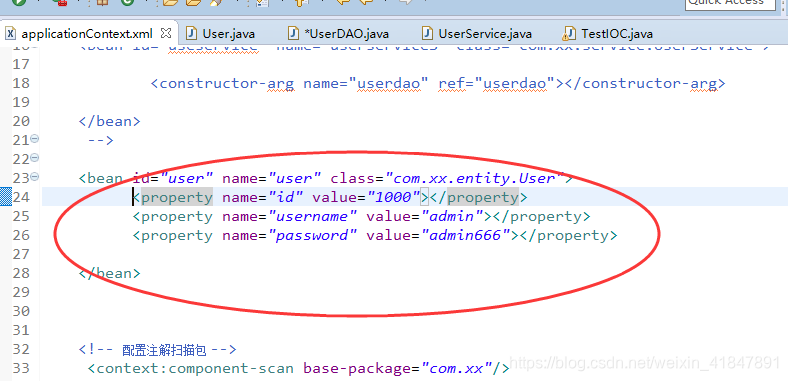Click value "1000" on line 24
This screenshot has width=788, height=381.
click(393, 197)
